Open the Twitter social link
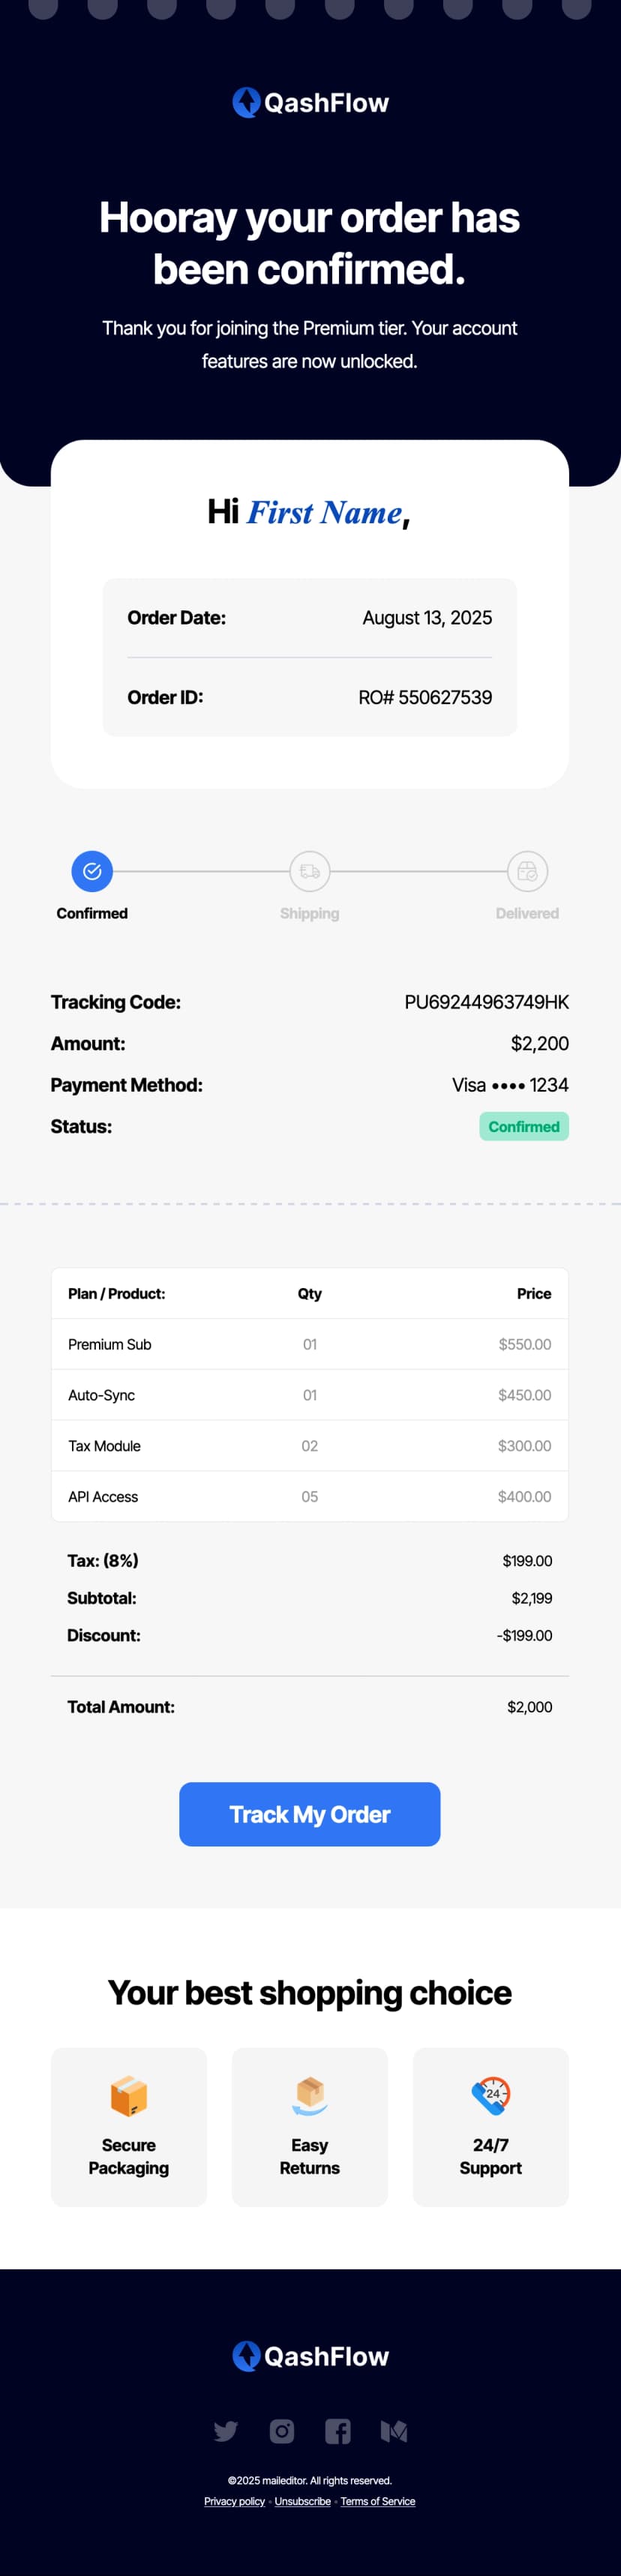This screenshot has height=2576, width=621. (x=226, y=2431)
